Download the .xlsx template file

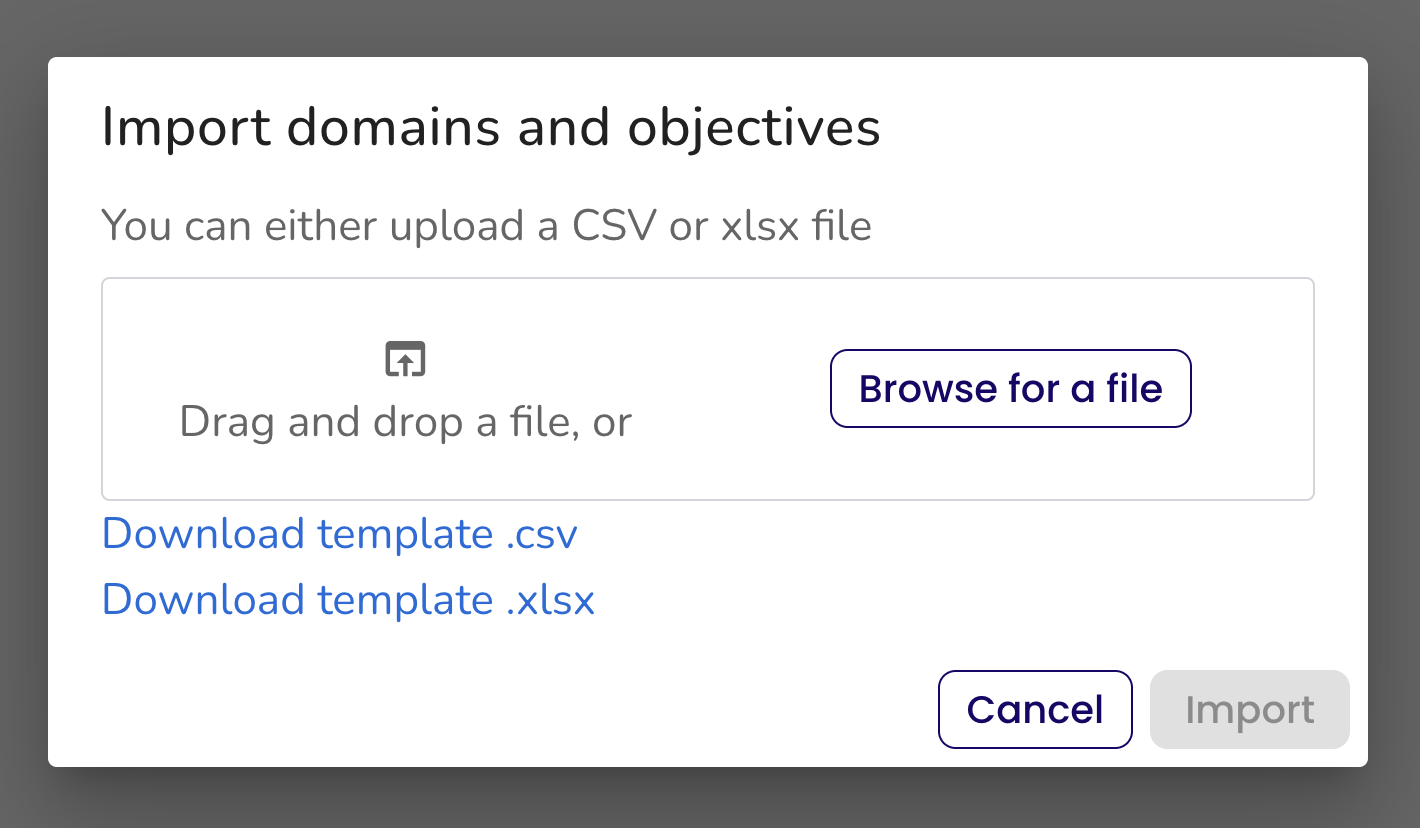click(347, 599)
